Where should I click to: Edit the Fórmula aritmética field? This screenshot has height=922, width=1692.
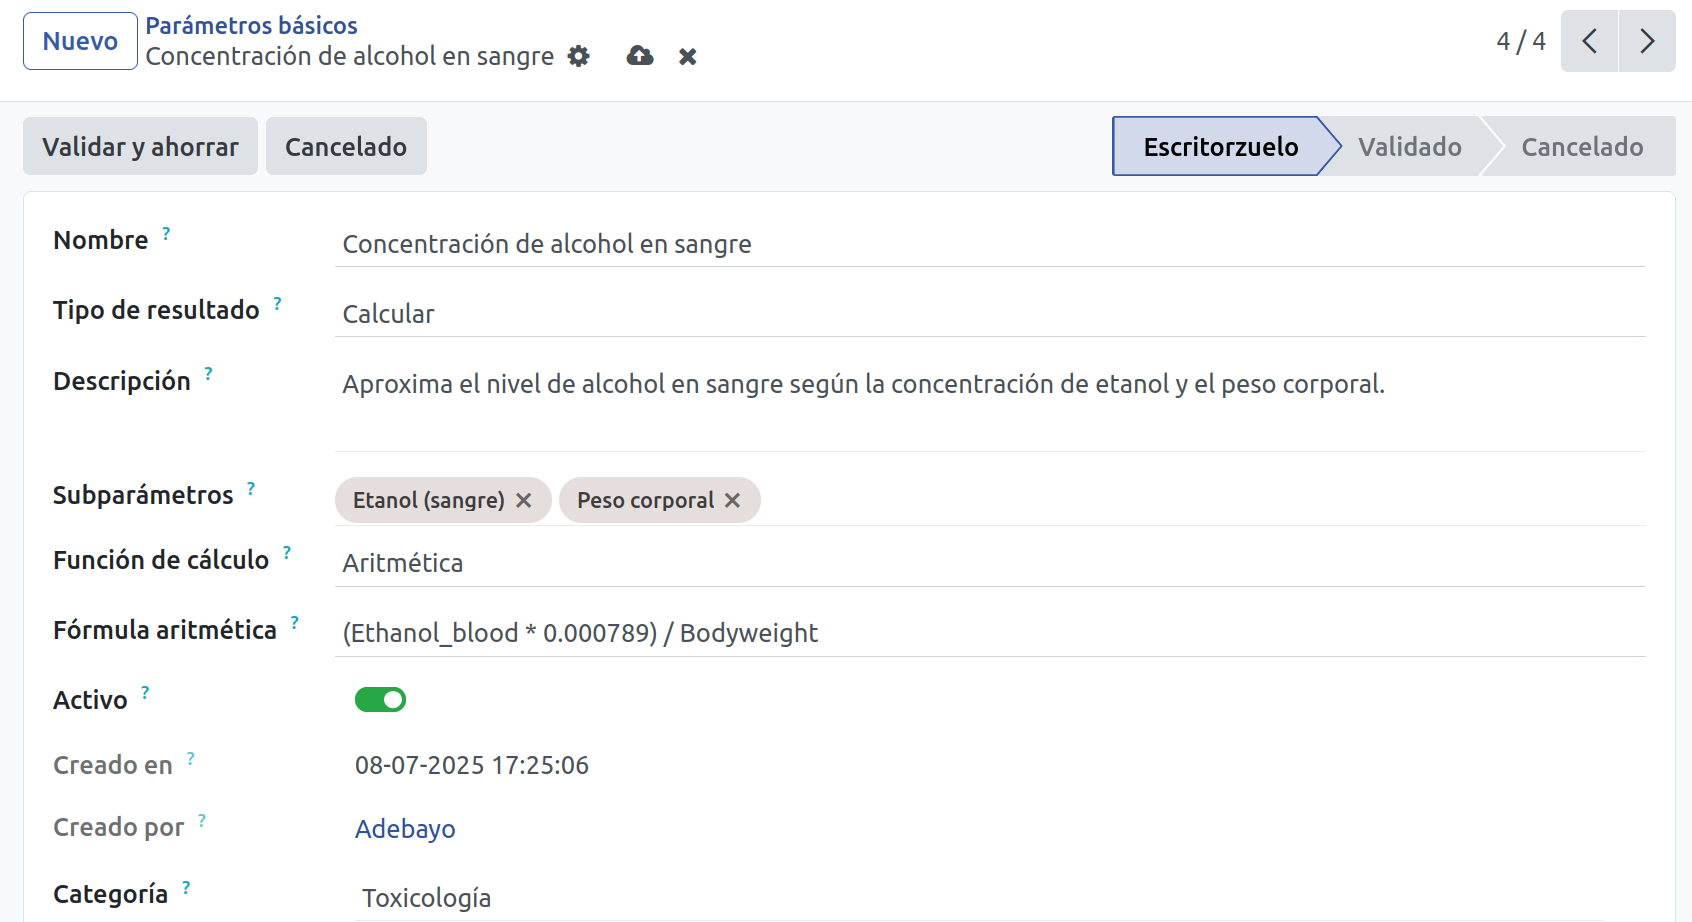coord(990,633)
